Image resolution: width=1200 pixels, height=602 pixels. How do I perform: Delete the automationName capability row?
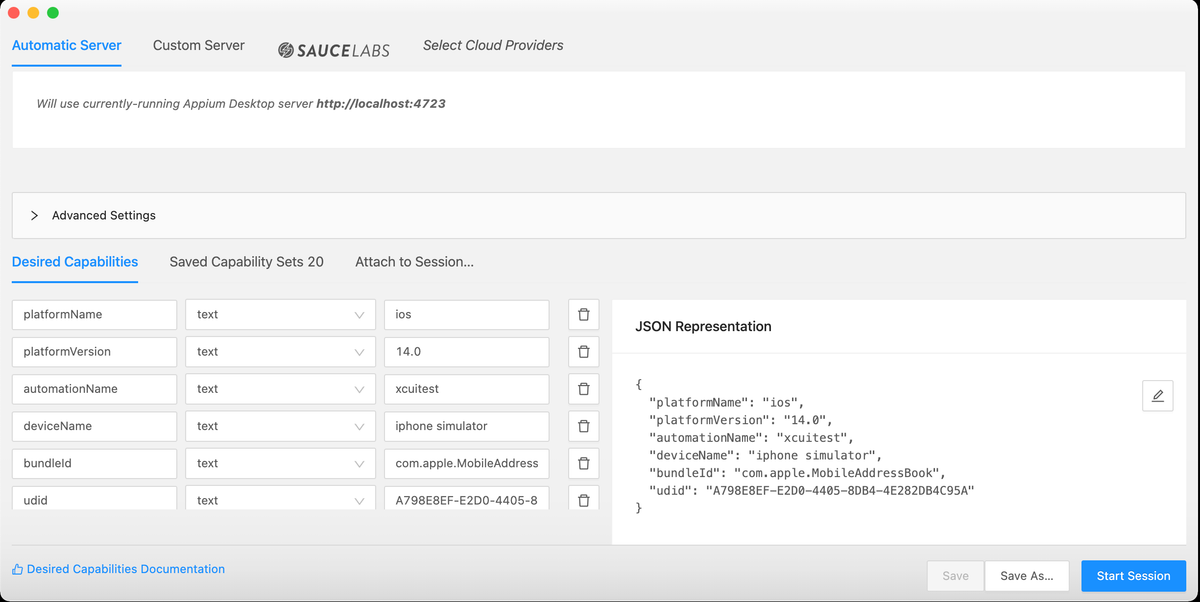[583, 388]
